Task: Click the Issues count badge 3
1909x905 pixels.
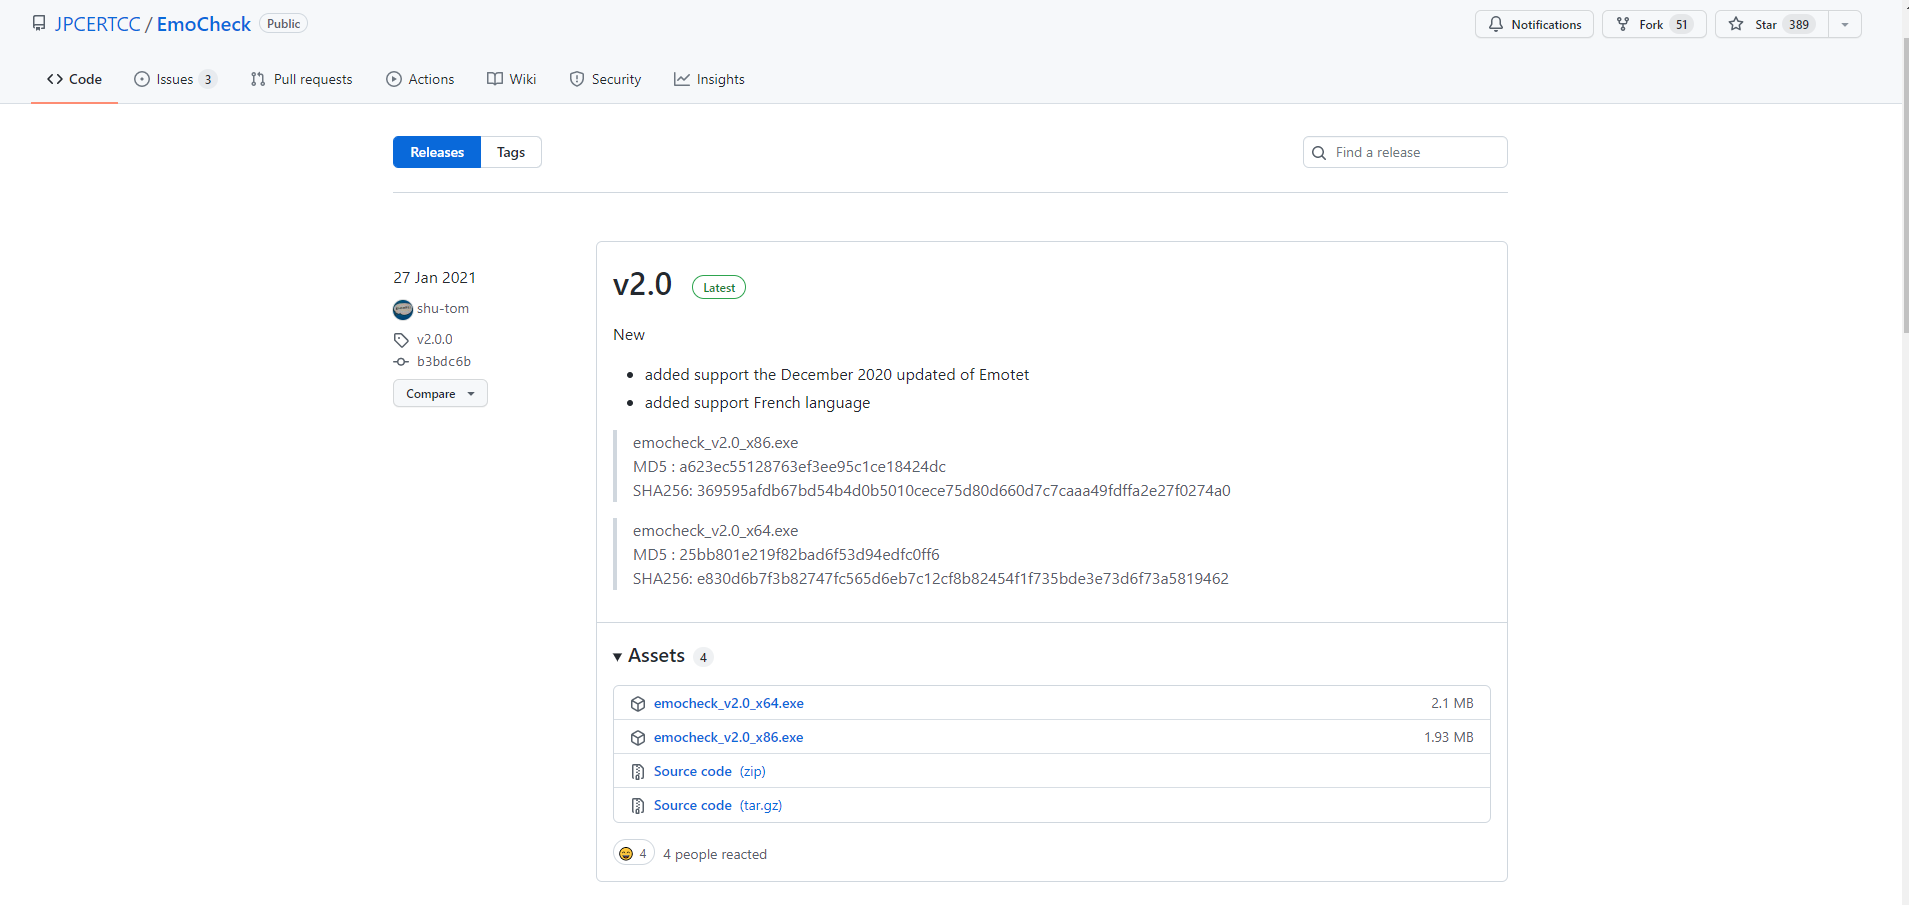Action: (208, 80)
